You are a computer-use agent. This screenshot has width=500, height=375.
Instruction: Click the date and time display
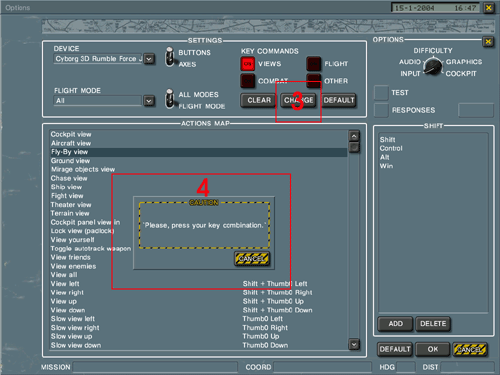coord(435,8)
